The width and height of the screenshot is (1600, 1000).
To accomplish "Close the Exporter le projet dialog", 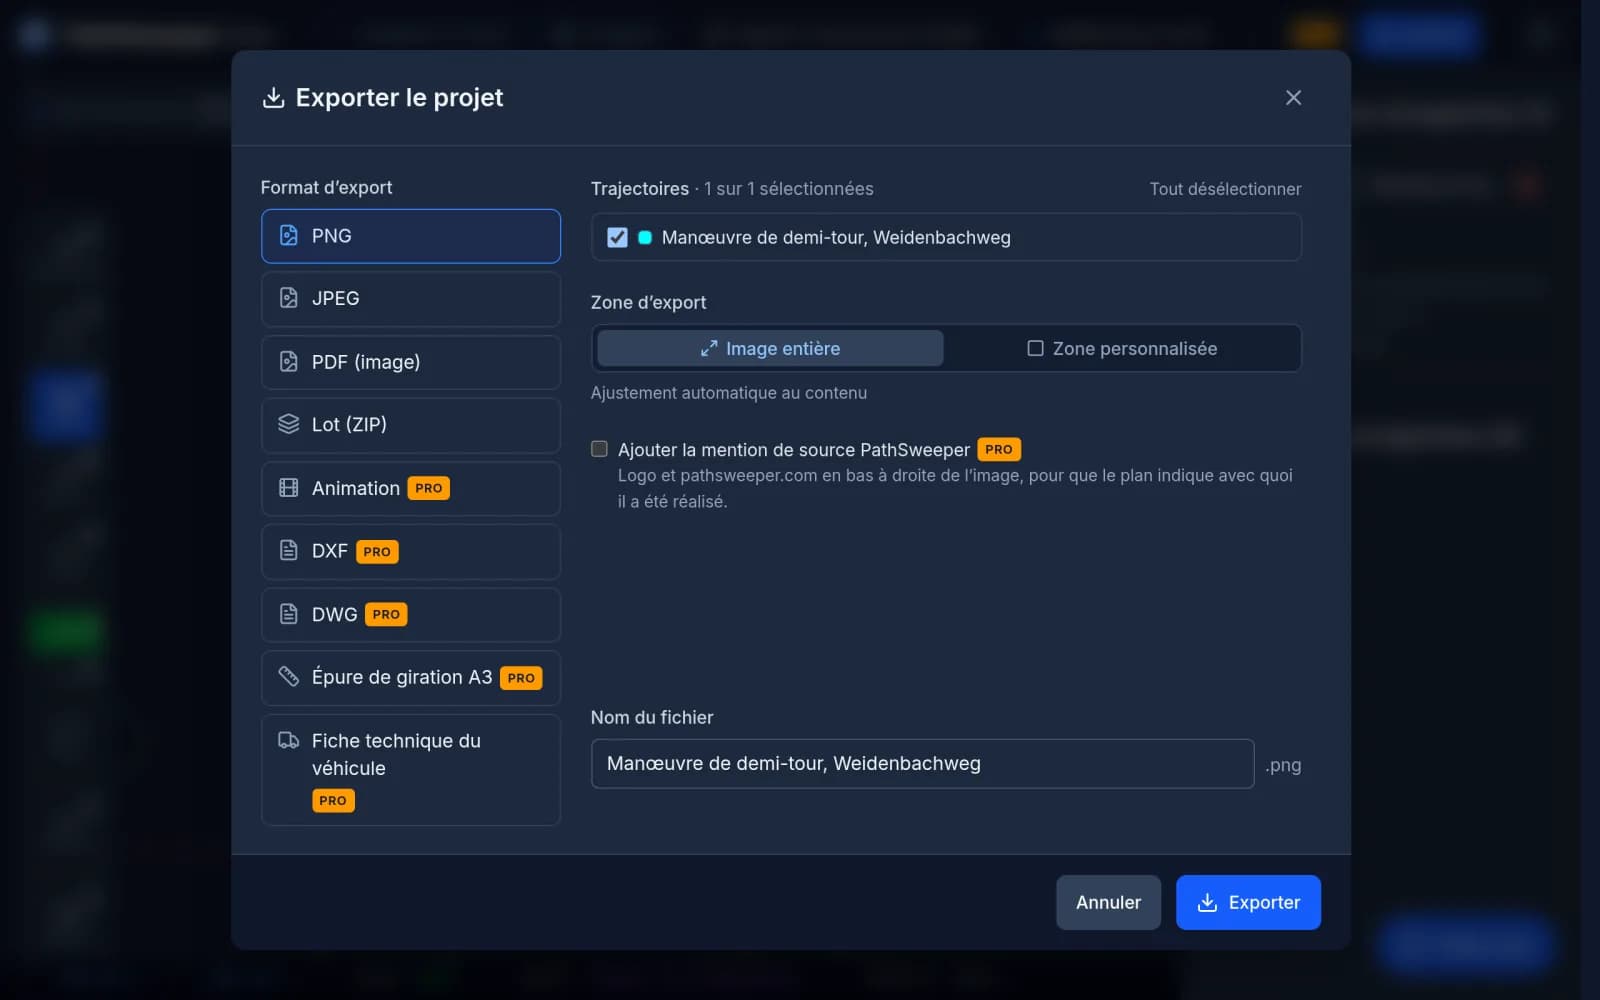I will tap(1293, 97).
